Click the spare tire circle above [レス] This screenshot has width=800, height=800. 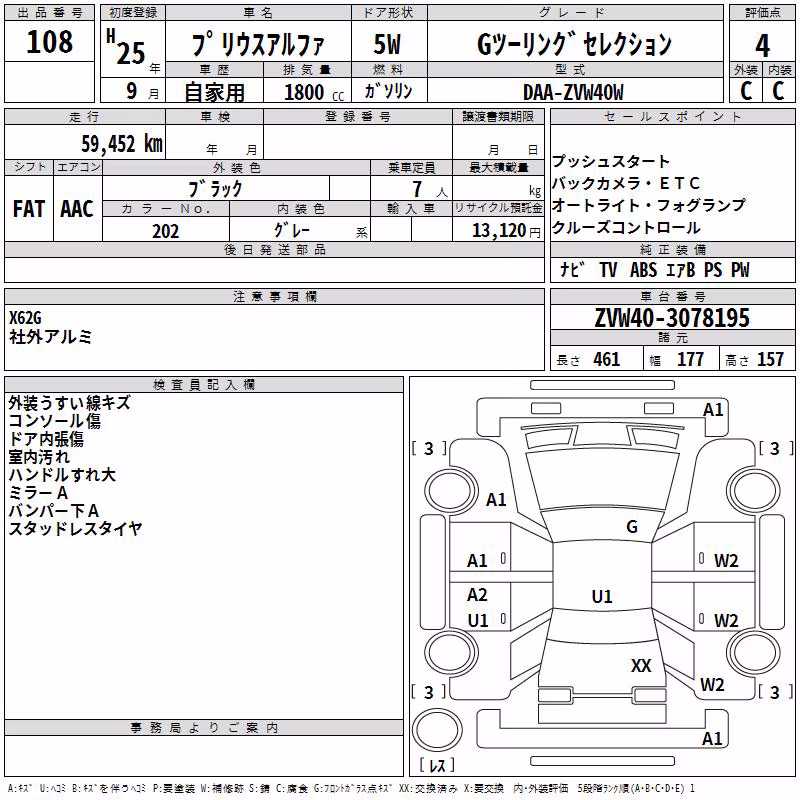[x=437, y=729]
